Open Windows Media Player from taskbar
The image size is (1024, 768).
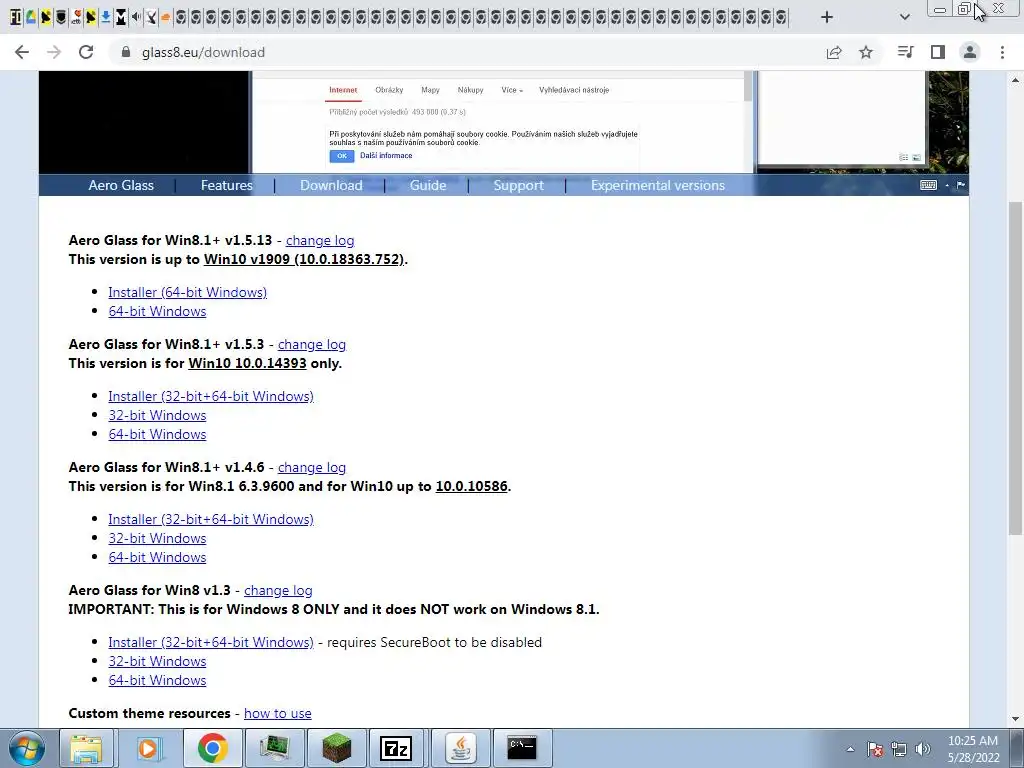[x=148, y=748]
